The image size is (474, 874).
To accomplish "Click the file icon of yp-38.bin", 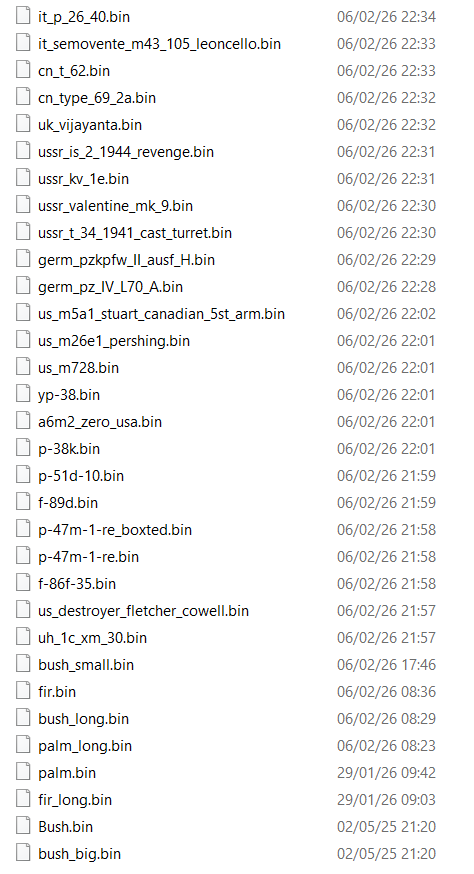I will coord(23,394).
